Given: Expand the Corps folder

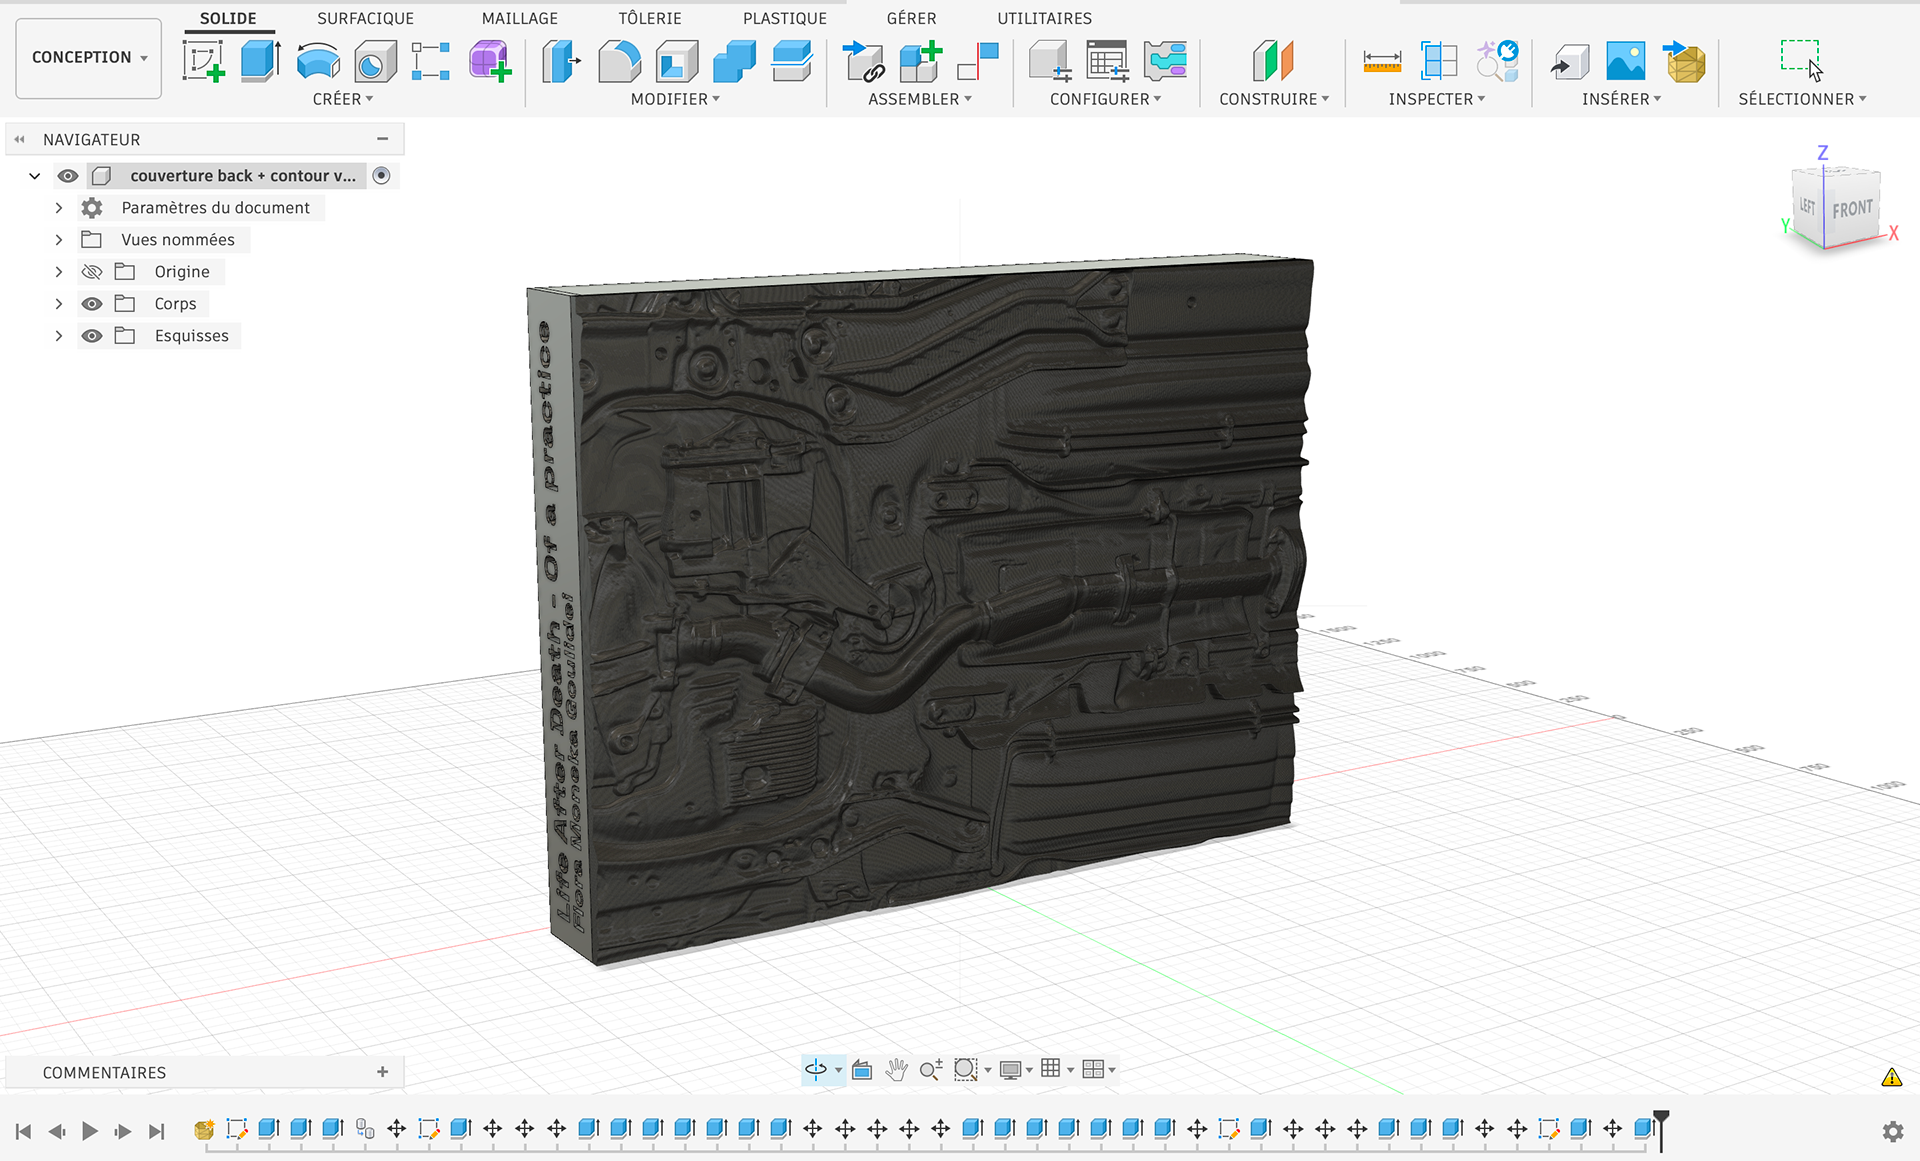Looking at the screenshot, I should click(59, 304).
